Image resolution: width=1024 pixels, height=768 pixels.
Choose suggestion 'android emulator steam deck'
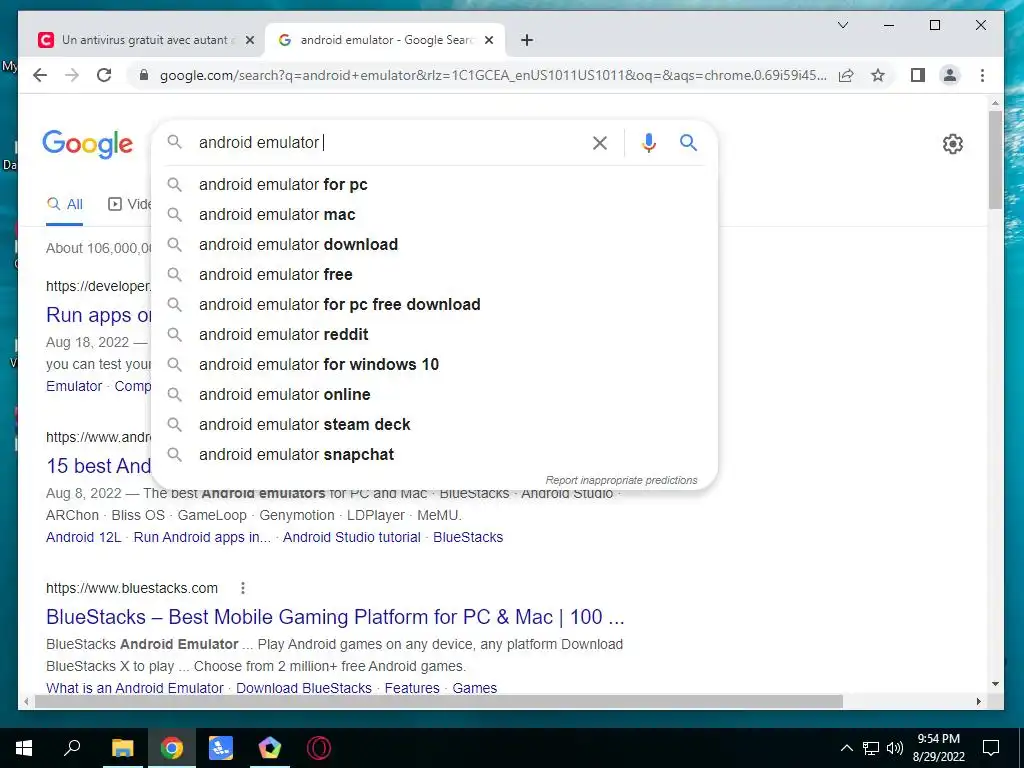point(434,425)
